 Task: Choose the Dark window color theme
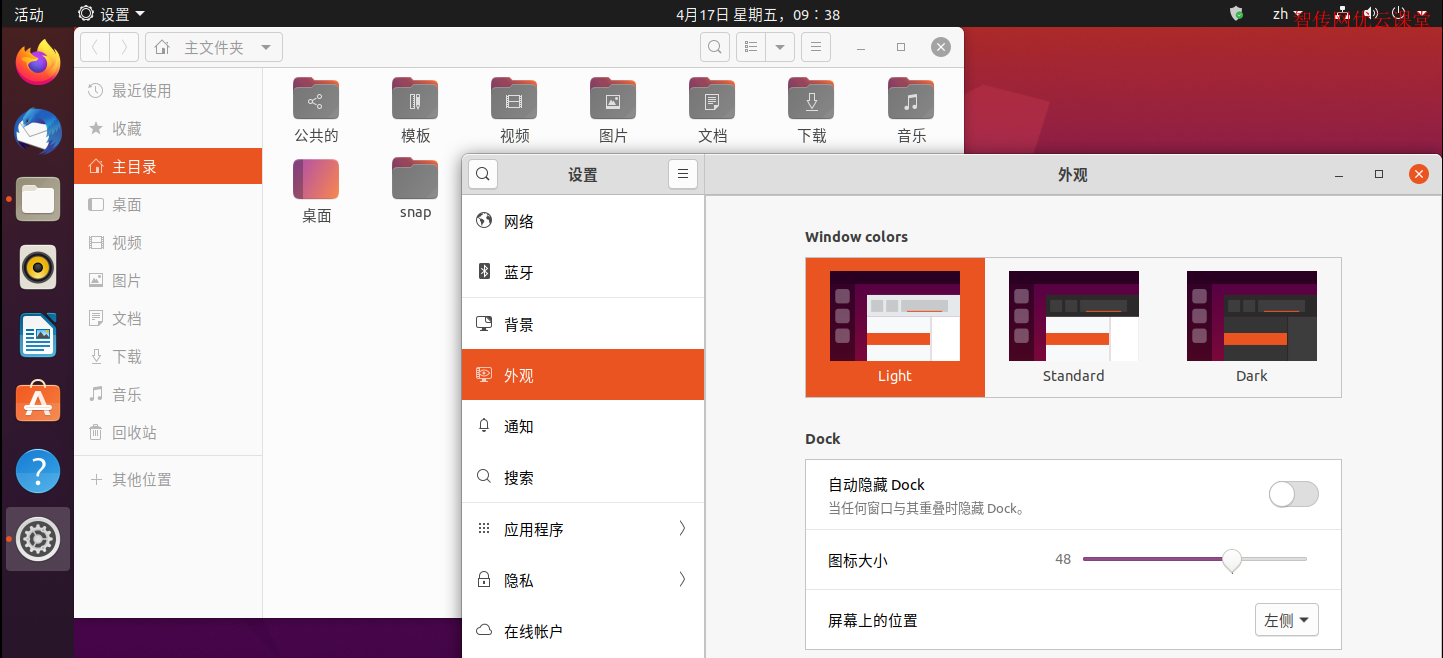[x=1251, y=327]
